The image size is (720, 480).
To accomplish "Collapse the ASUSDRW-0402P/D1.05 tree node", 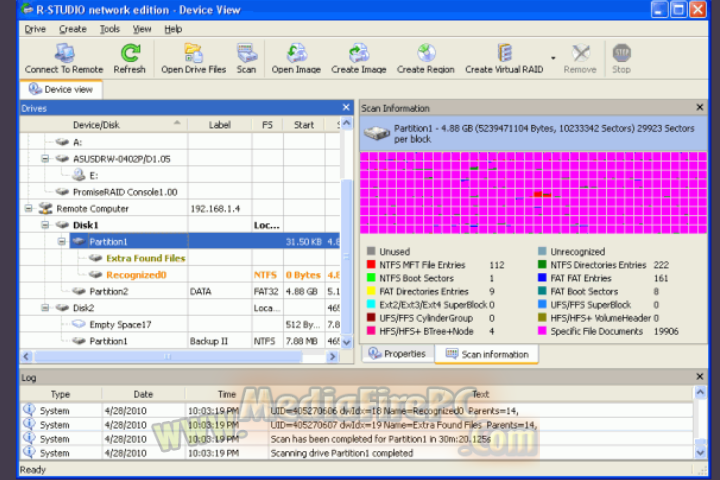I will 45,159.
